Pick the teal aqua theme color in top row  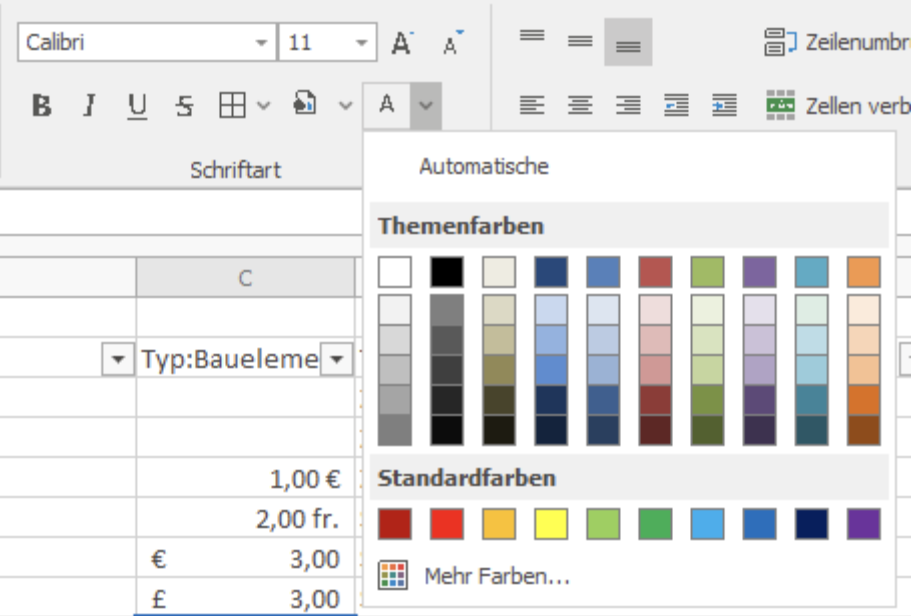coord(811,272)
